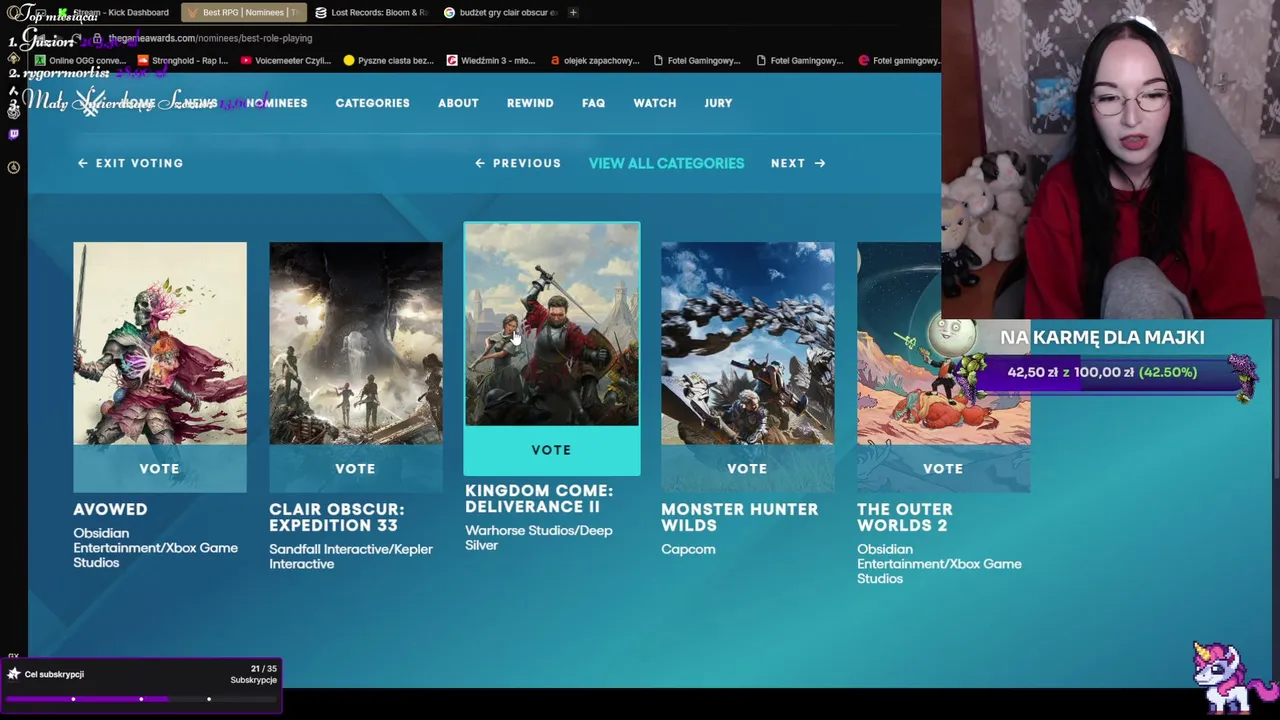This screenshot has height=720, width=1280.
Task: Click the Avowed cover art
Action: click(159, 343)
